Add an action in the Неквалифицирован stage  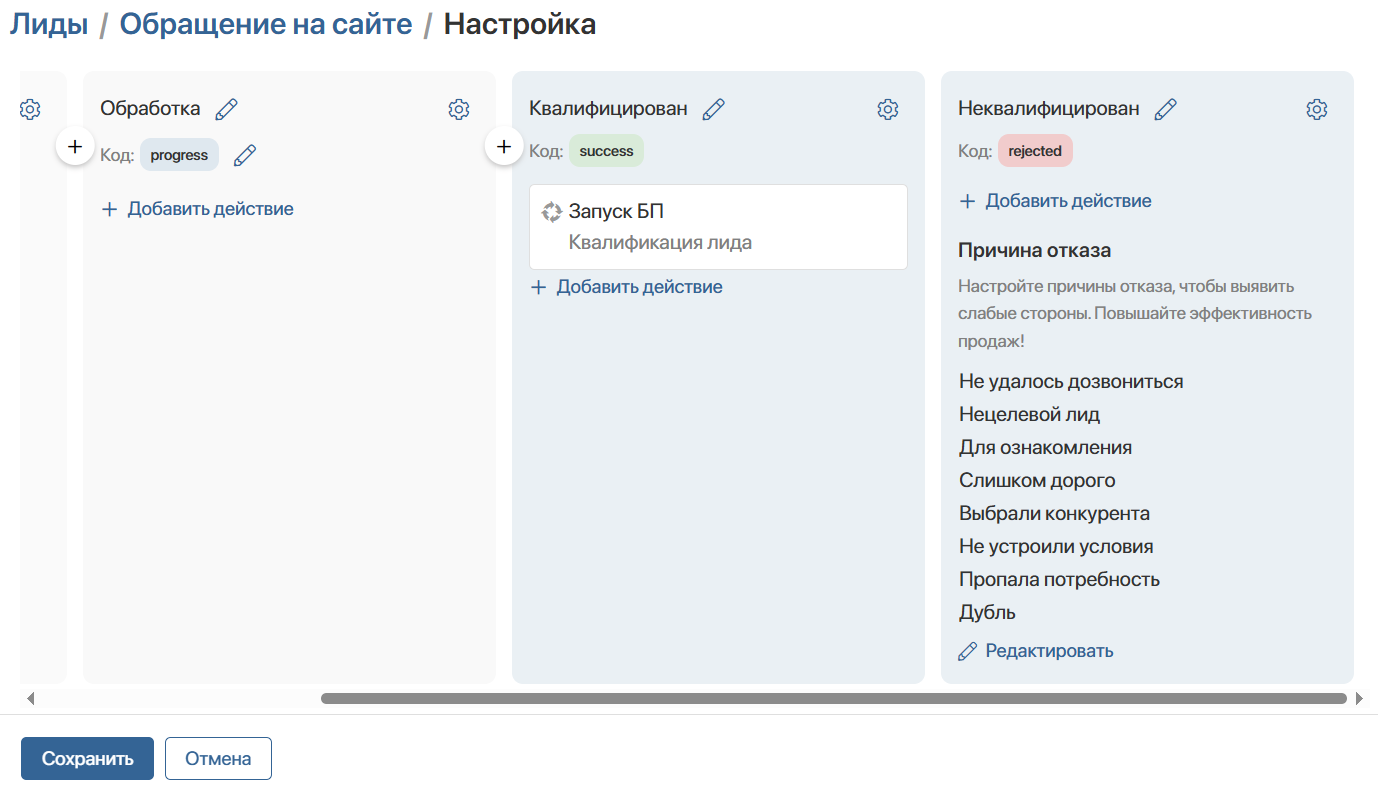point(1056,201)
